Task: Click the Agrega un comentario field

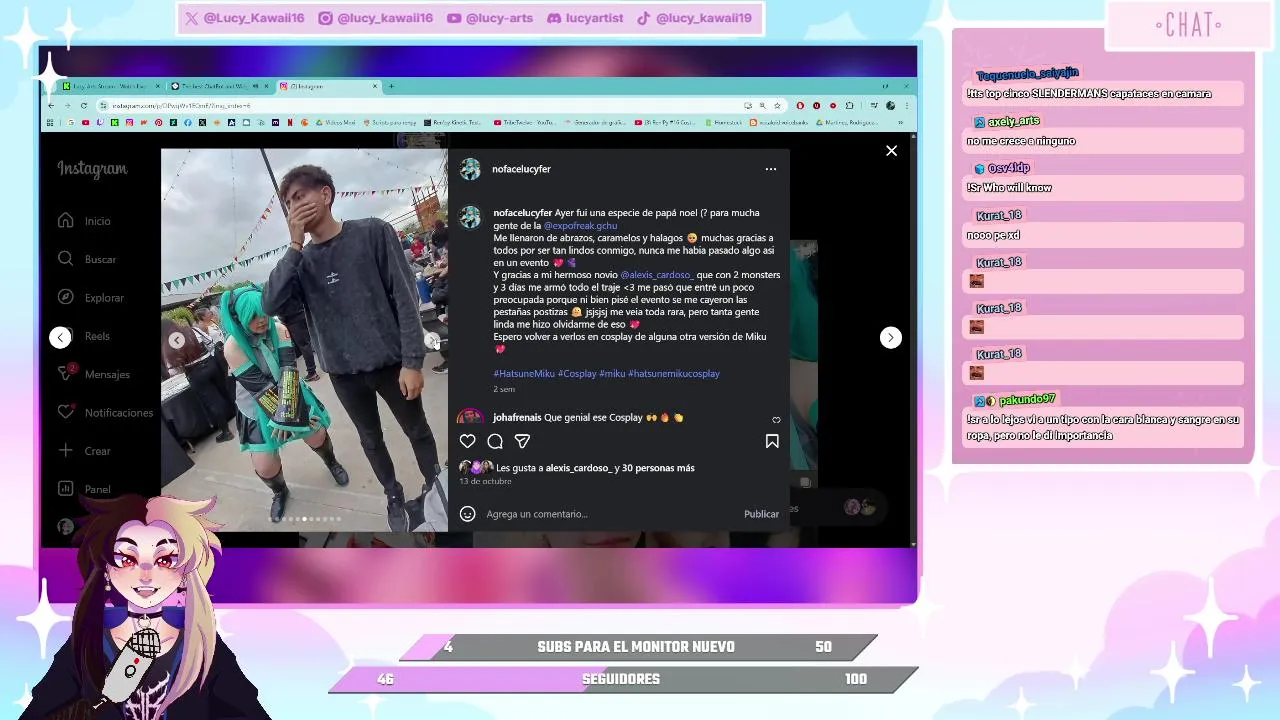Action: [x=610, y=514]
